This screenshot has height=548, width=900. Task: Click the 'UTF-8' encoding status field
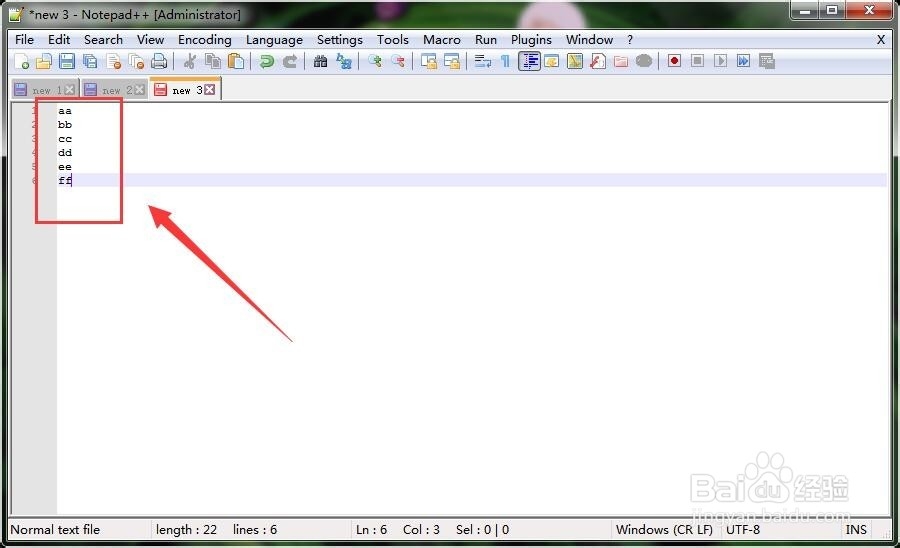coord(743,530)
